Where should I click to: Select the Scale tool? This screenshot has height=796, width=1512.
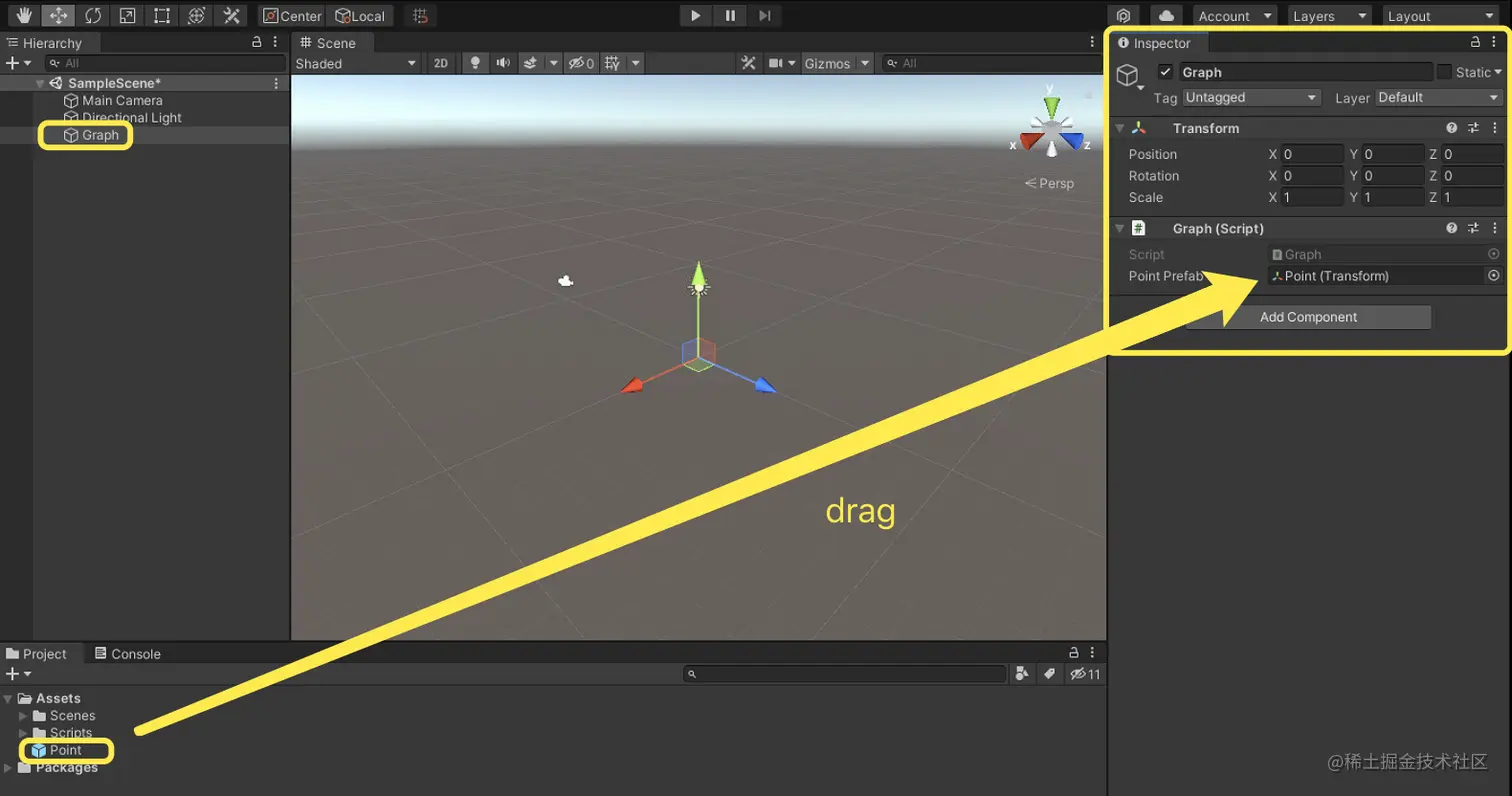(x=127, y=15)
